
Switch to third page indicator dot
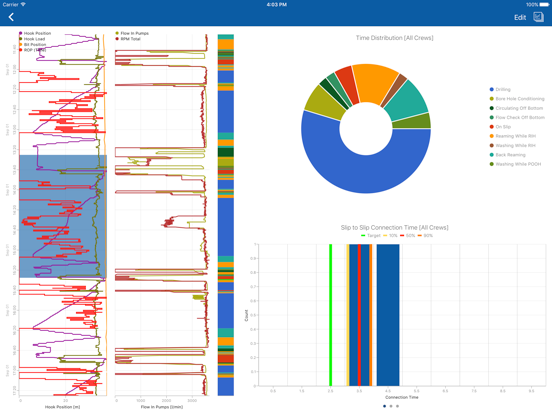[397, 406]
